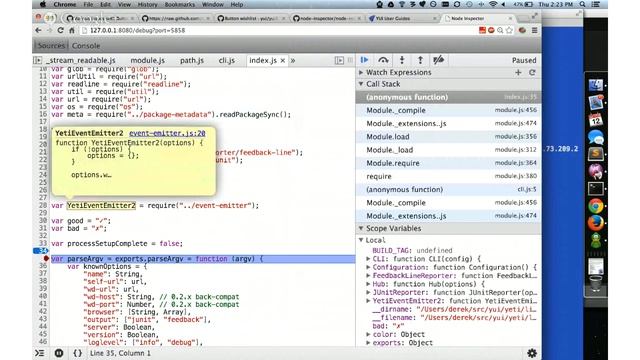
Task: Close the index.js file tab
Action: point(282,60)
